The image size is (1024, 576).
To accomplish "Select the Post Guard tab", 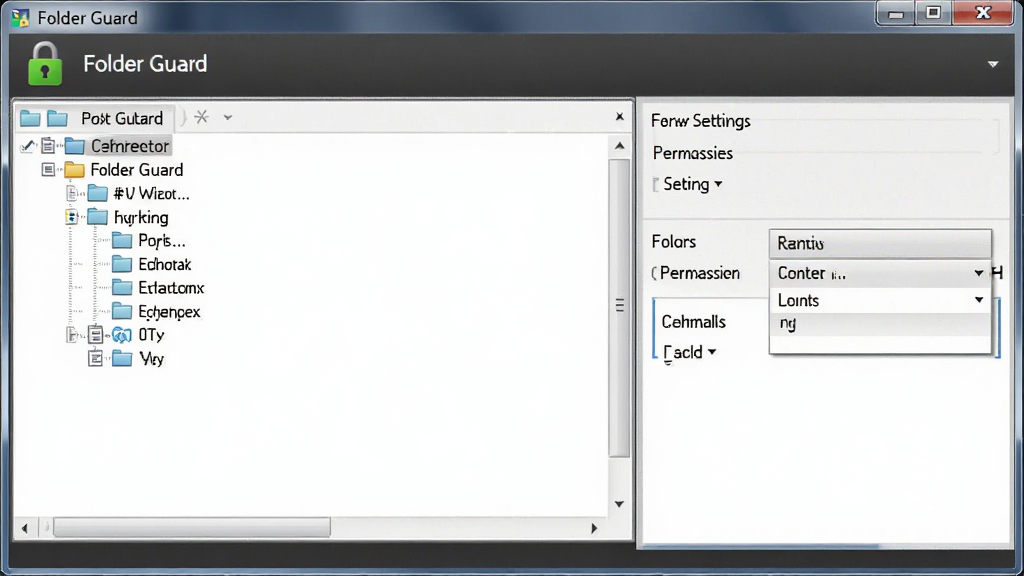I will [x=122, y=118].
